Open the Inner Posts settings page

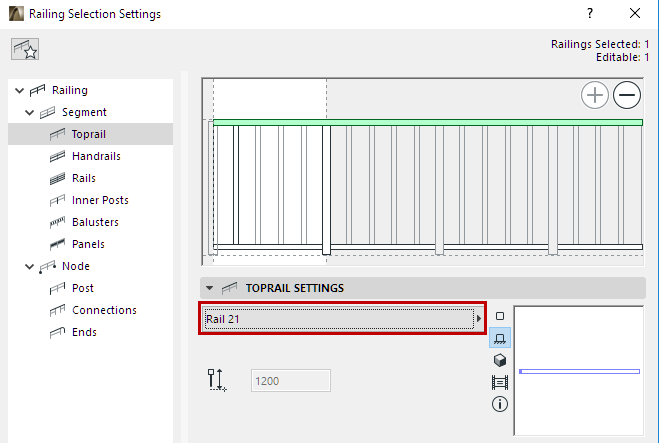100,200
